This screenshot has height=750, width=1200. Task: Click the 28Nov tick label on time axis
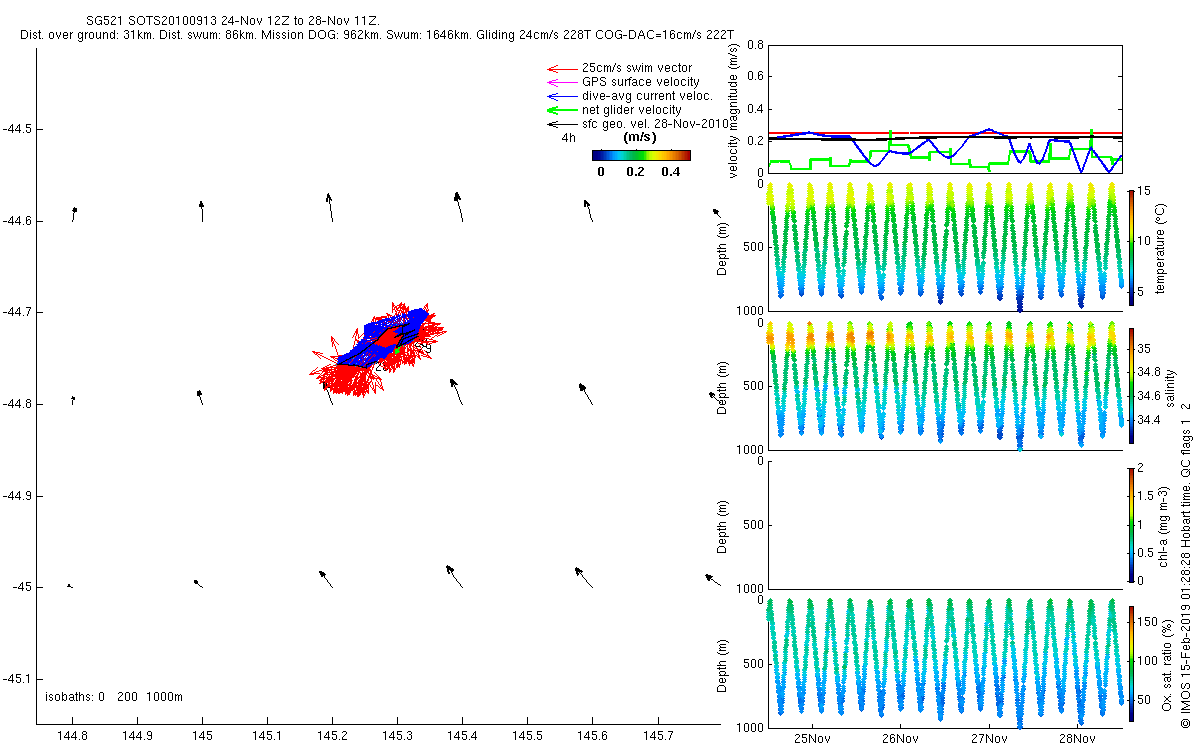[1074, 739]
